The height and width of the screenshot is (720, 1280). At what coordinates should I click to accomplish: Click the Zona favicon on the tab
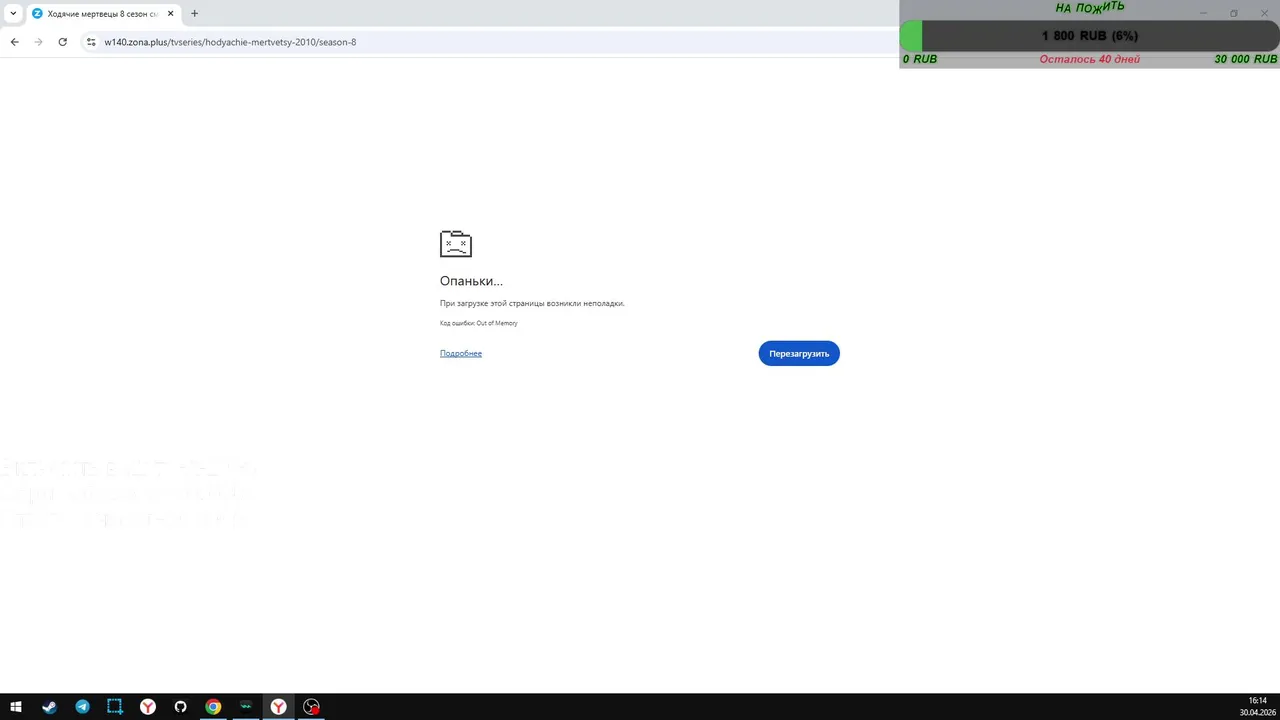38,14
